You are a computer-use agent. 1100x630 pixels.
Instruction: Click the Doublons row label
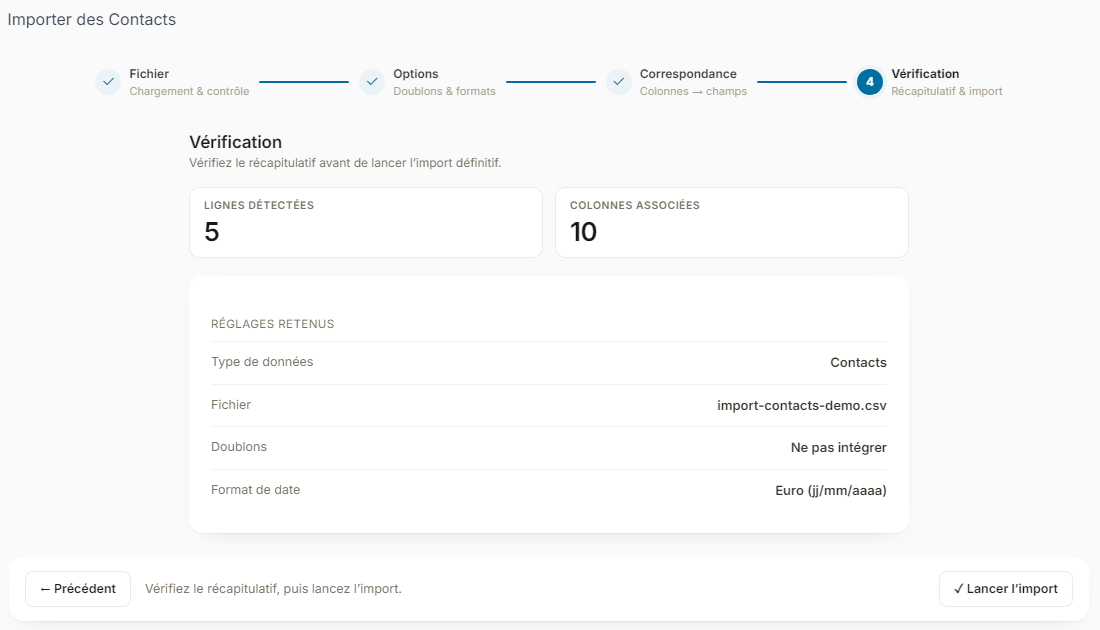coord(239,447)
